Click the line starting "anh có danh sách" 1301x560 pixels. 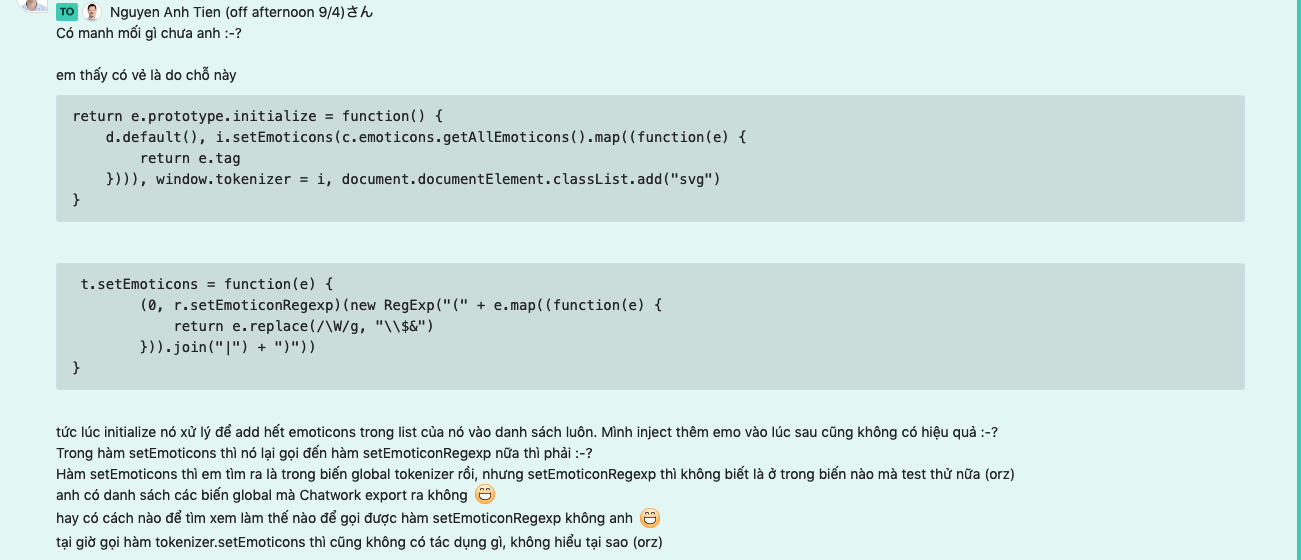[262, 495]
